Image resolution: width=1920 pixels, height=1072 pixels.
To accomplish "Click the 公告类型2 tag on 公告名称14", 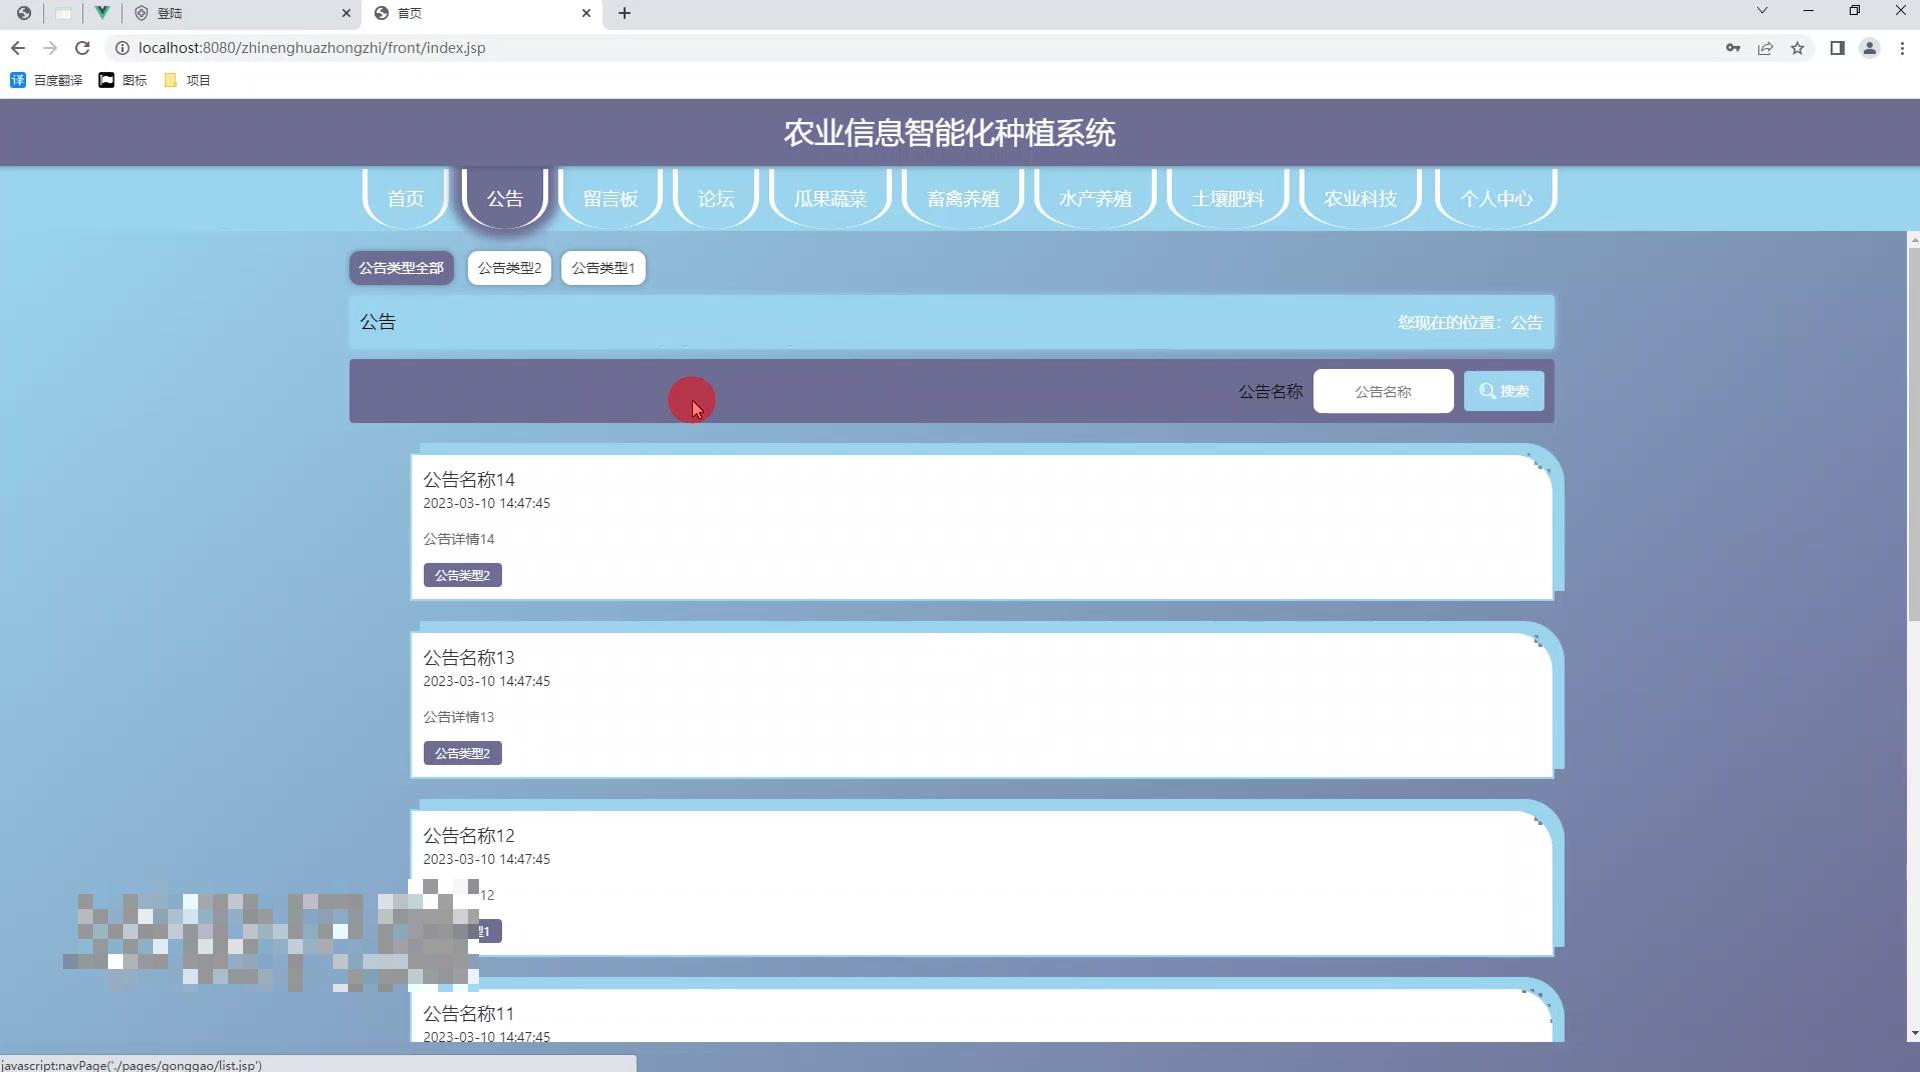I will [x=462, y=575].
